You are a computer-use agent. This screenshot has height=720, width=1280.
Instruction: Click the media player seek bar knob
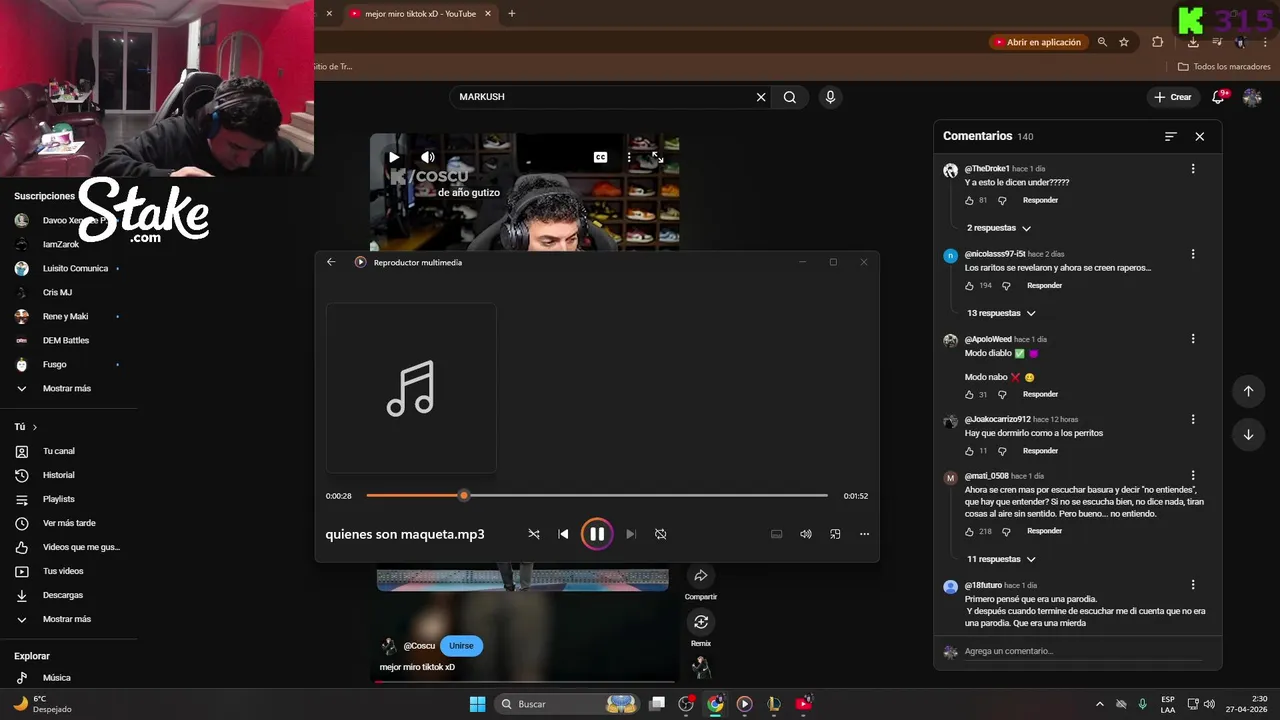click(x=463, y=495)
